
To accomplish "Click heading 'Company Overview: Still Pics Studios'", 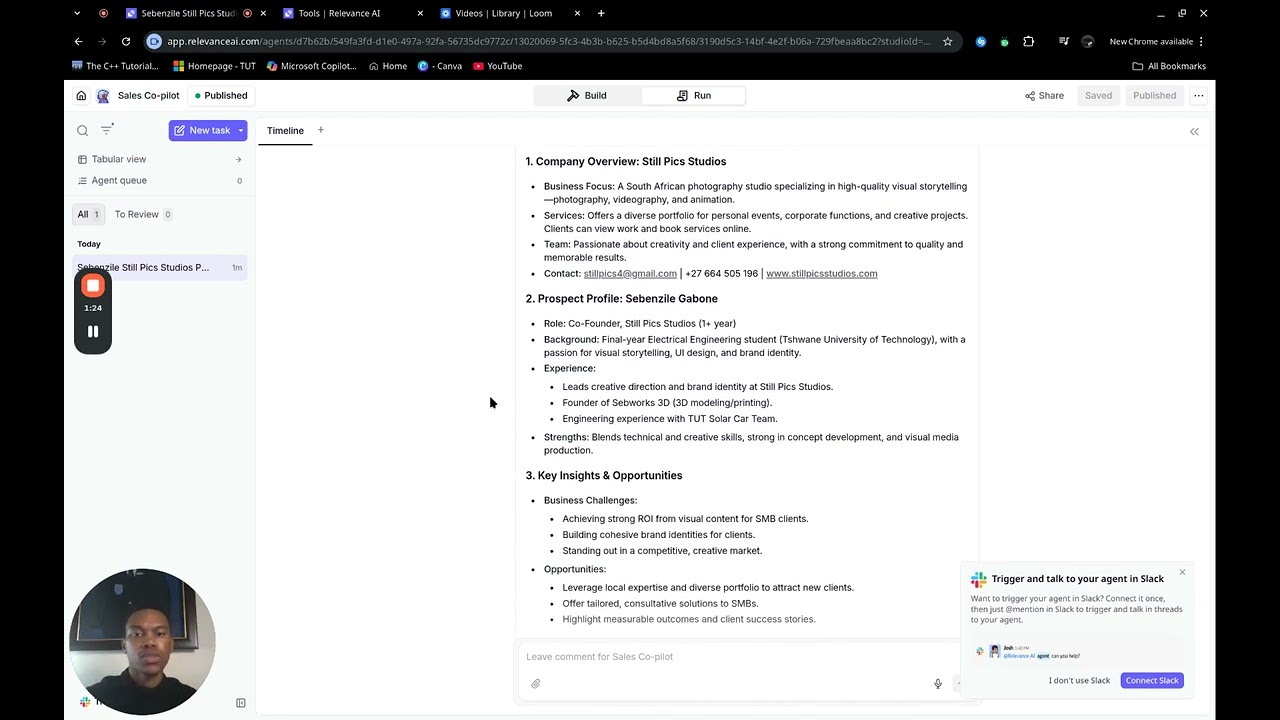I will tap(626, 162).
